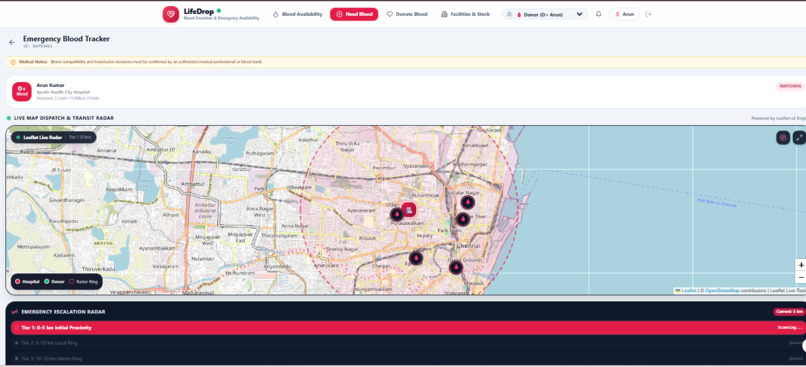The height and width of the screenshot is (367, 806).
Task: Click the red no-entry map control
Action: 783,137
